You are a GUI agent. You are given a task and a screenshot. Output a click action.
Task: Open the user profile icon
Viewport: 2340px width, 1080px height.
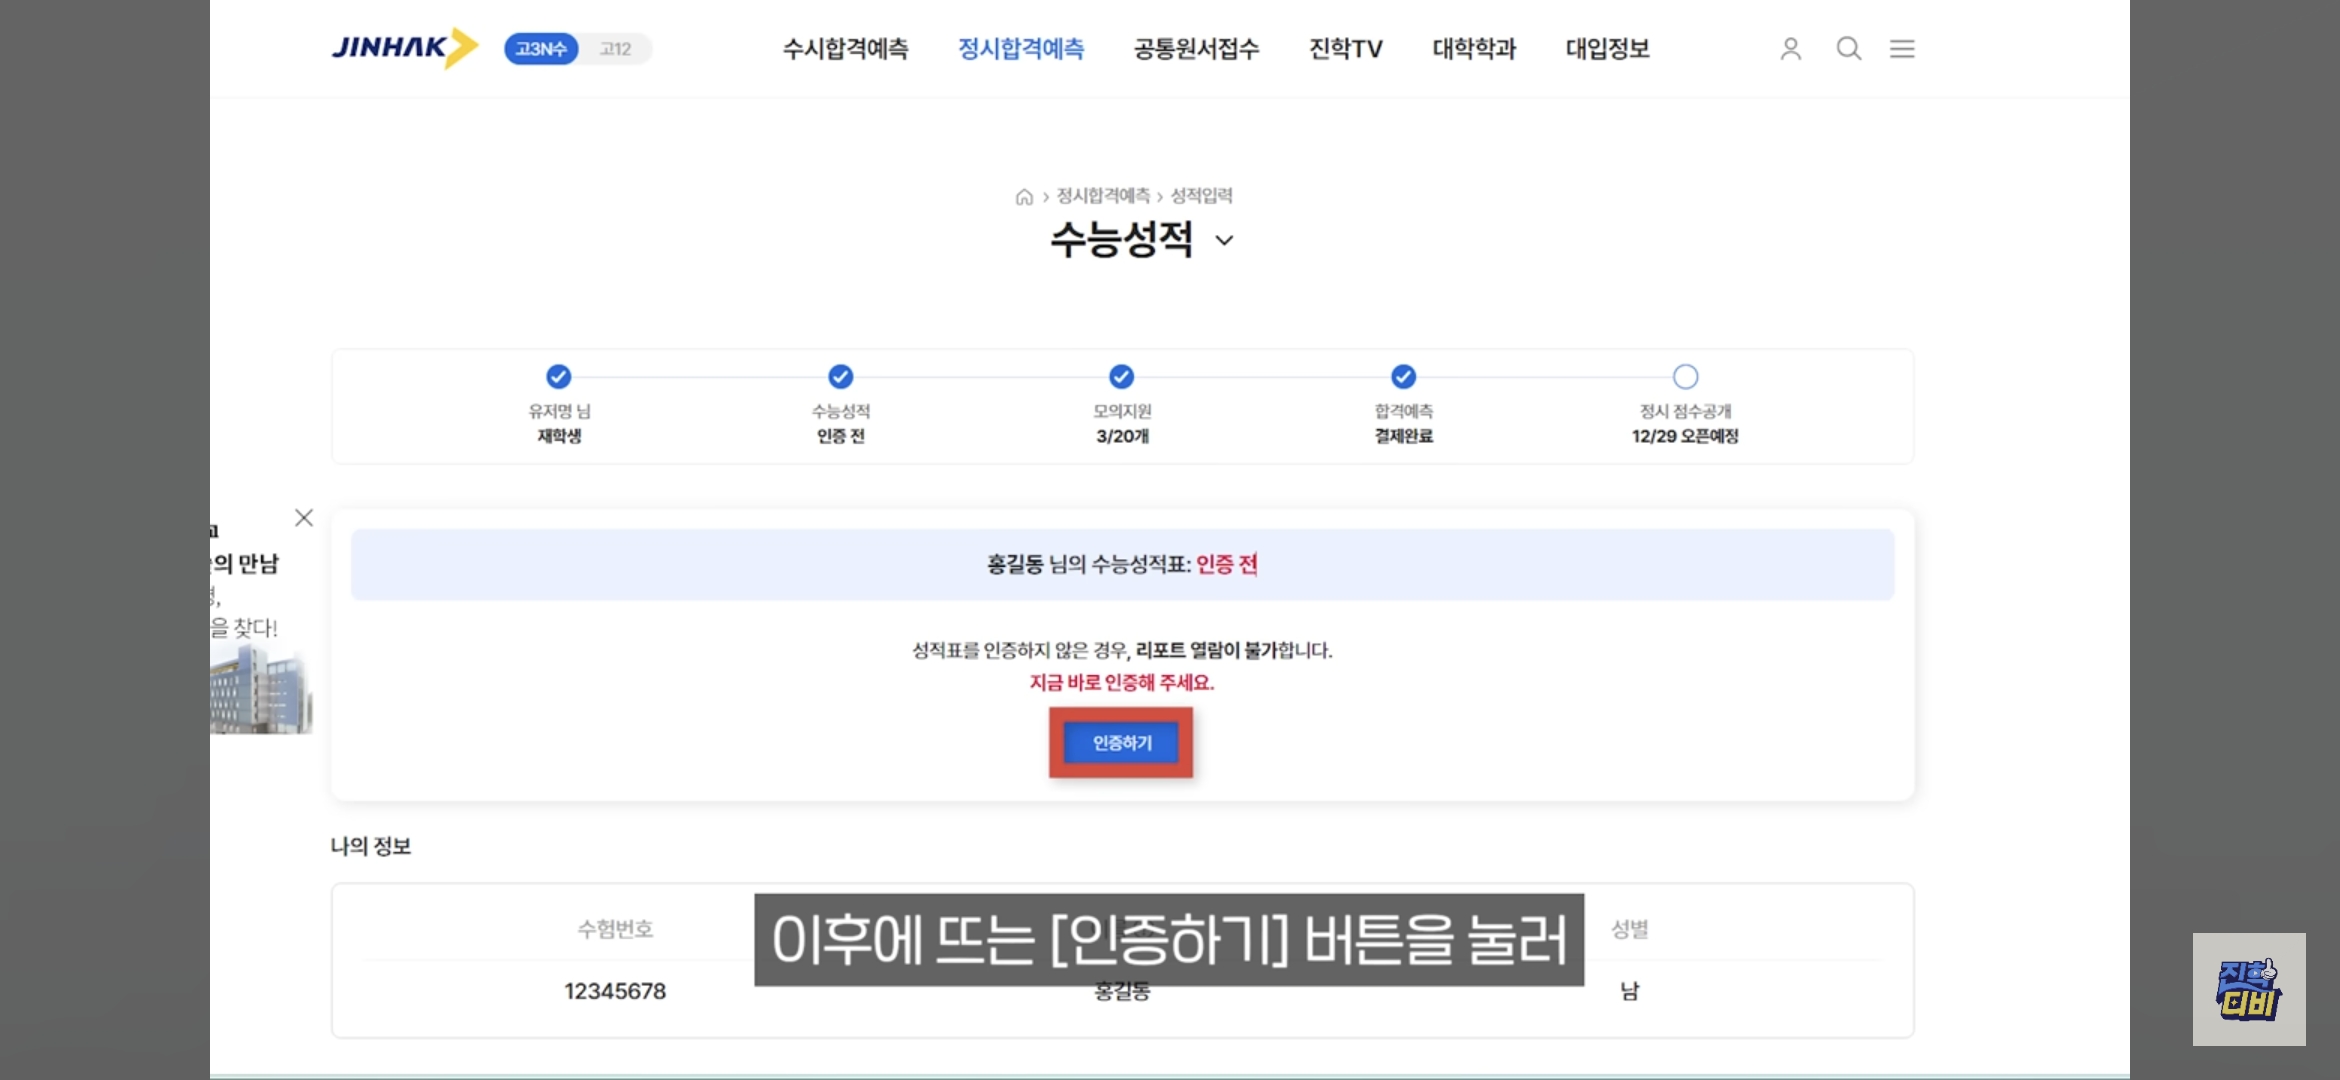point(1790,48)
